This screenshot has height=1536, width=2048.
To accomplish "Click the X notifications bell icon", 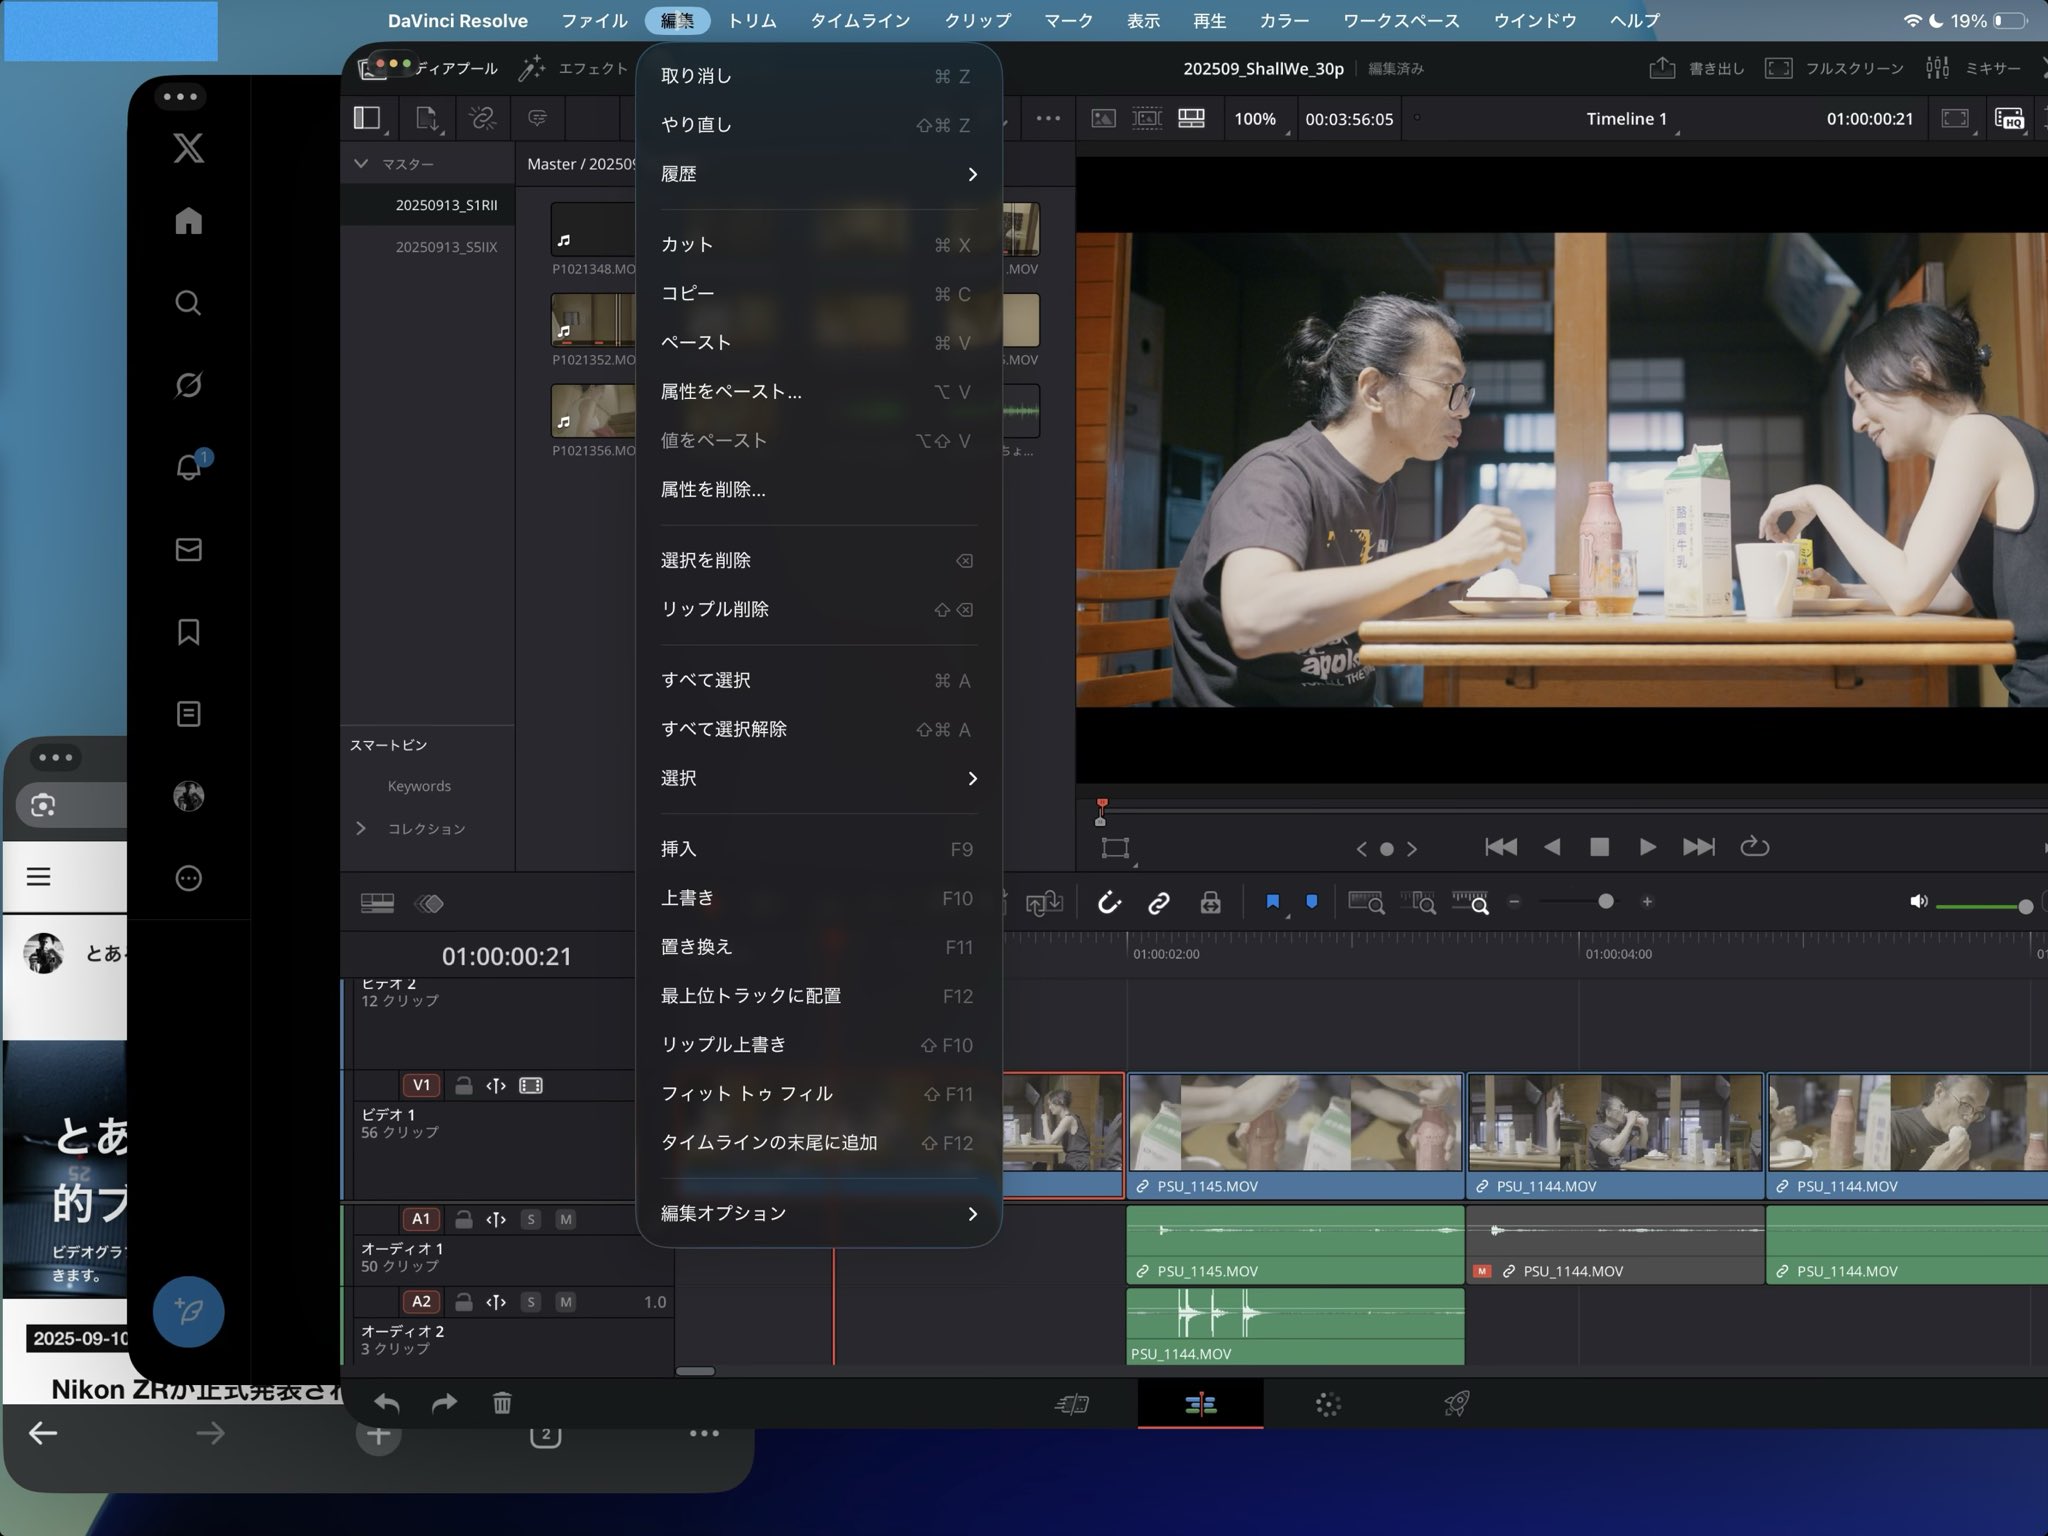I will 189,467.
